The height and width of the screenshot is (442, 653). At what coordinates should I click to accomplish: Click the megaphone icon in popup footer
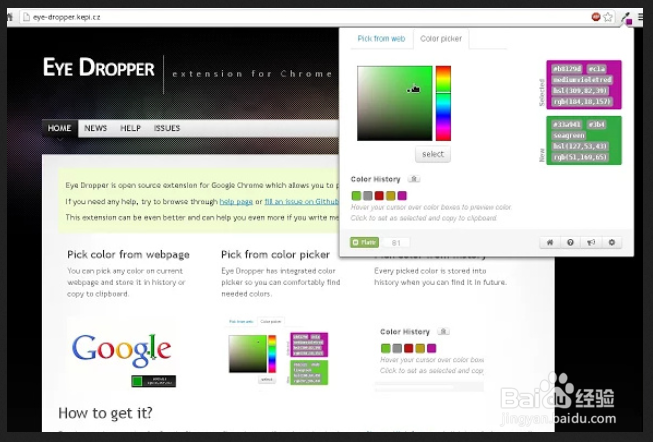pos(591,242)
